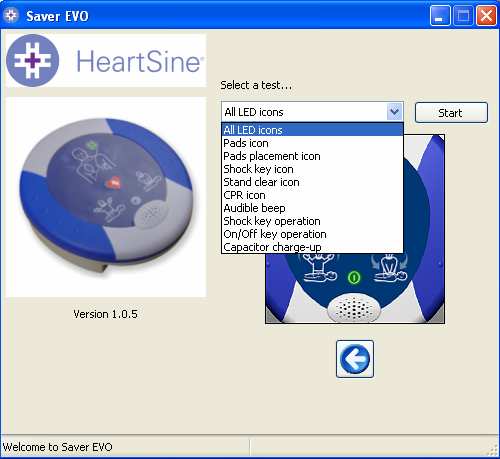Screen dimensions: 500x459
Task: Pick 'Audible beep' test option
Action: [312, 208]
